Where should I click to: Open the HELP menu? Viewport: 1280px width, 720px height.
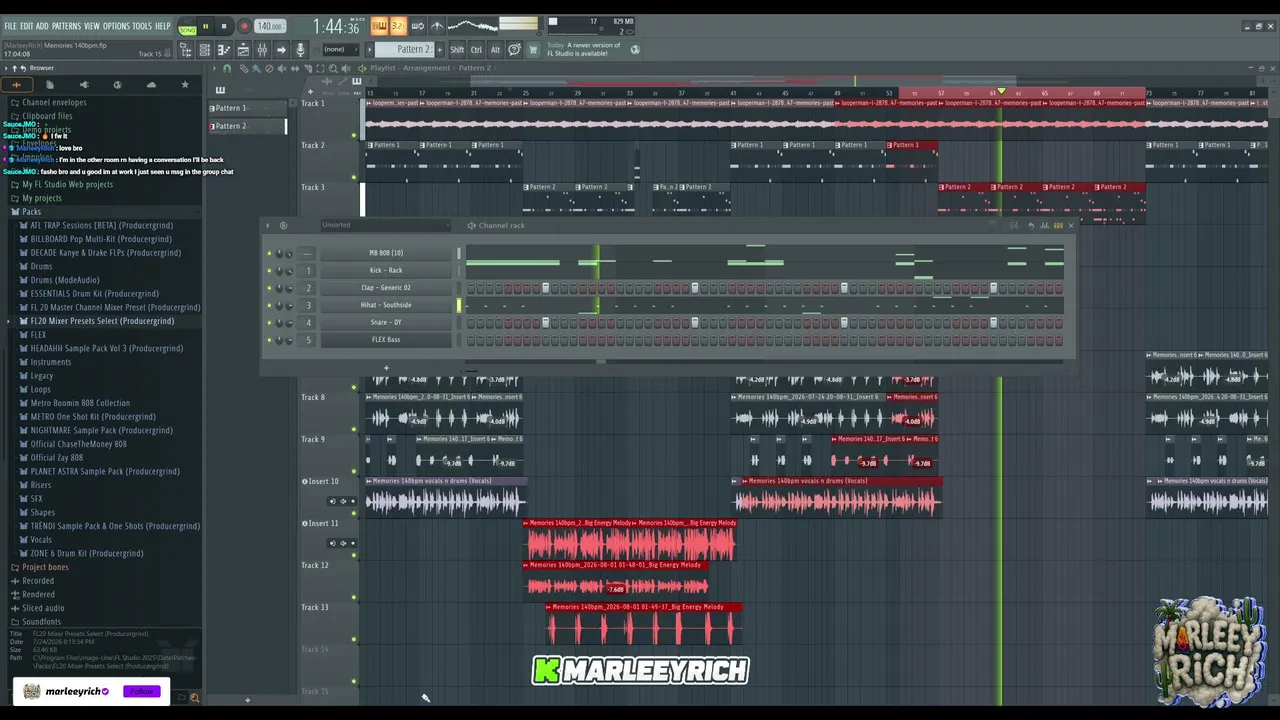163,26
